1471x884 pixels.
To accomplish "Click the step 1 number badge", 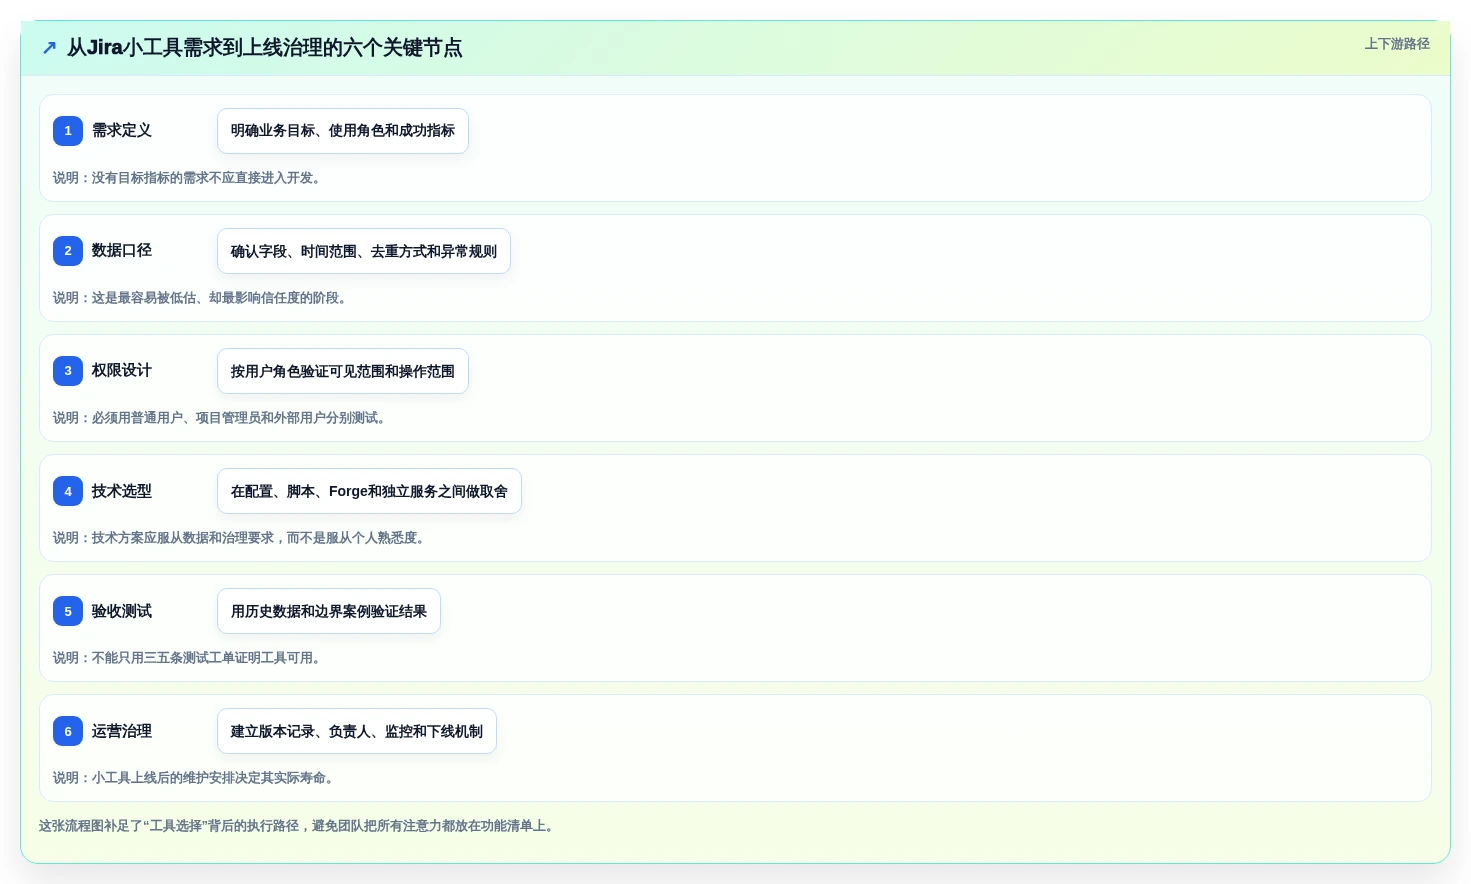I will [x=68, y=131].
